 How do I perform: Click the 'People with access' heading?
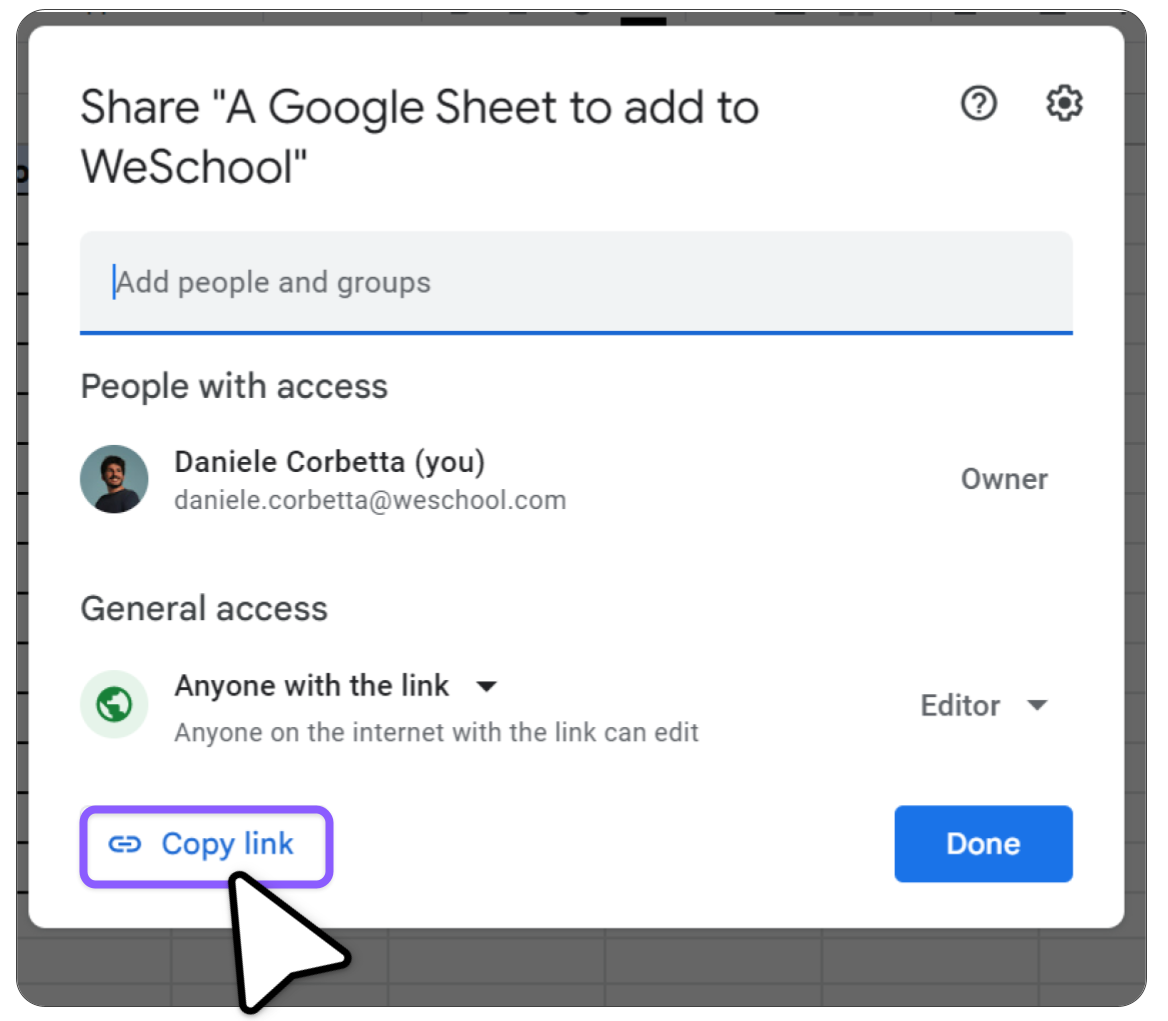234,387
